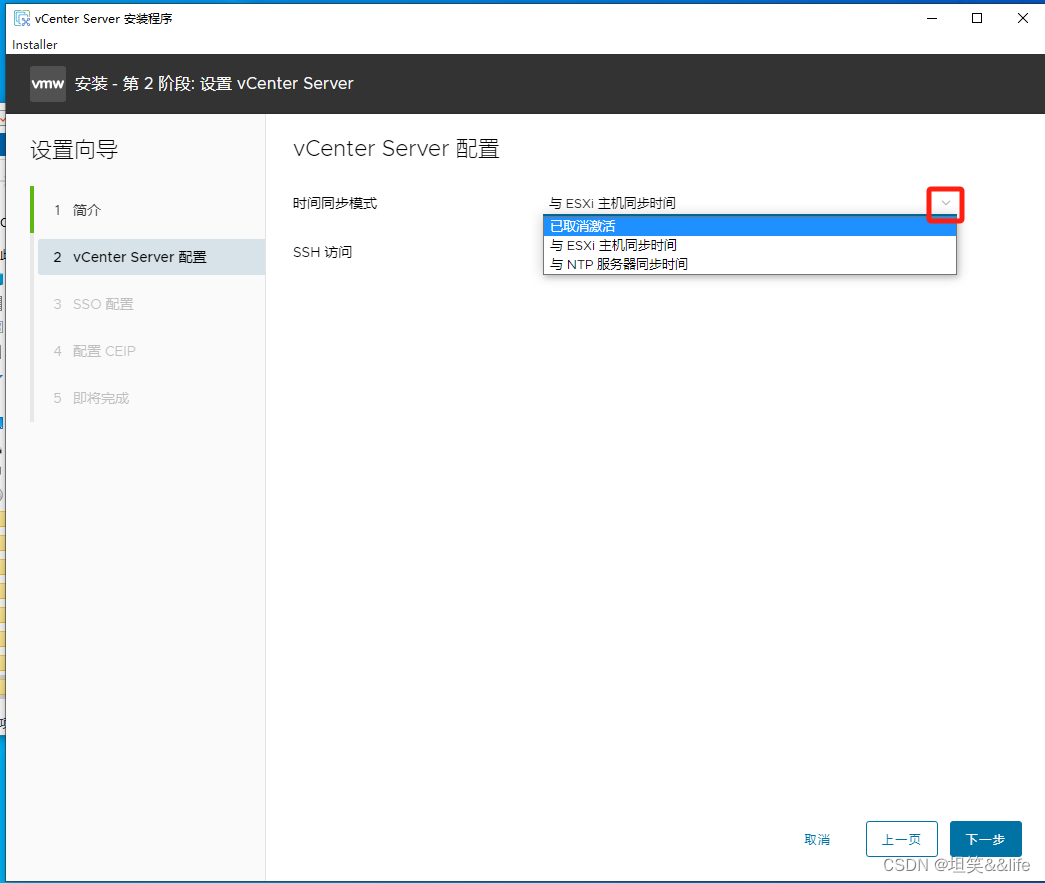Click the '时间同步模式' label
The image size is (1045, 883).
pyautogui.click(x=335, y=203)
